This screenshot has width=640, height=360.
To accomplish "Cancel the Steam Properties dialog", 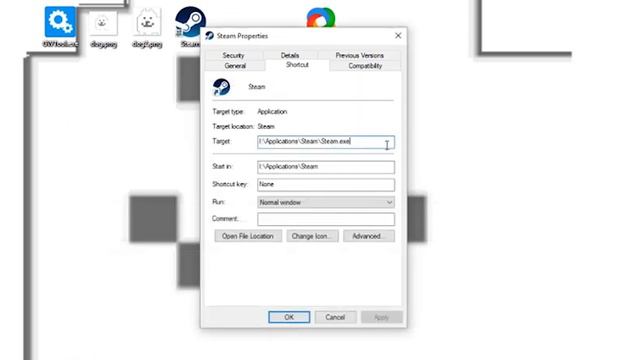I will [335, 317].
